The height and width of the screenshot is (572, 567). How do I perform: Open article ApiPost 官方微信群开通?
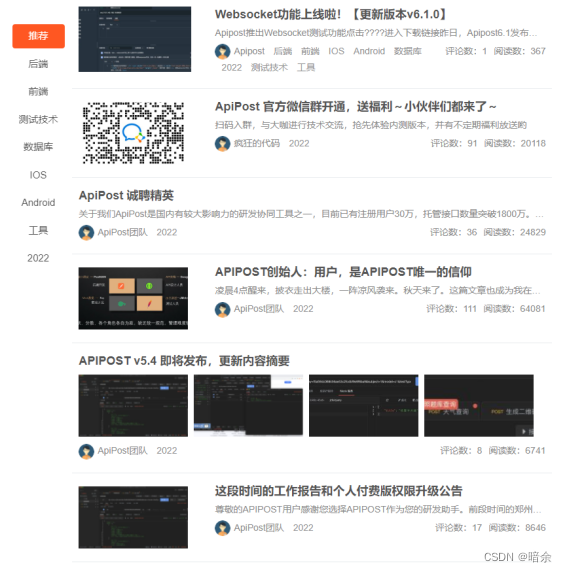[355, 107]
